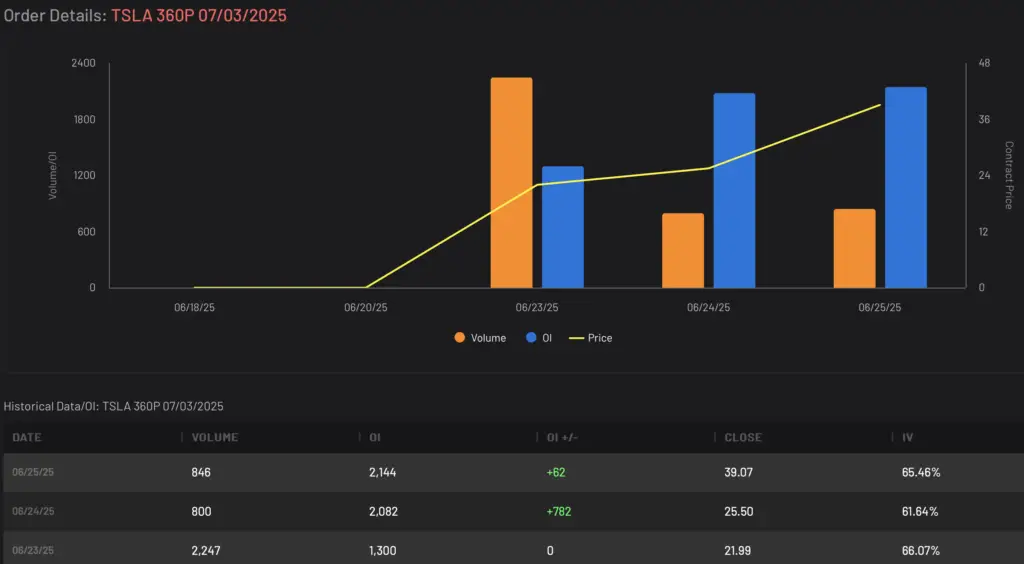The image size is (1024, 564).
Task: Click the blue OI bar for 06/23/25
Action: (x=563, y=227)
